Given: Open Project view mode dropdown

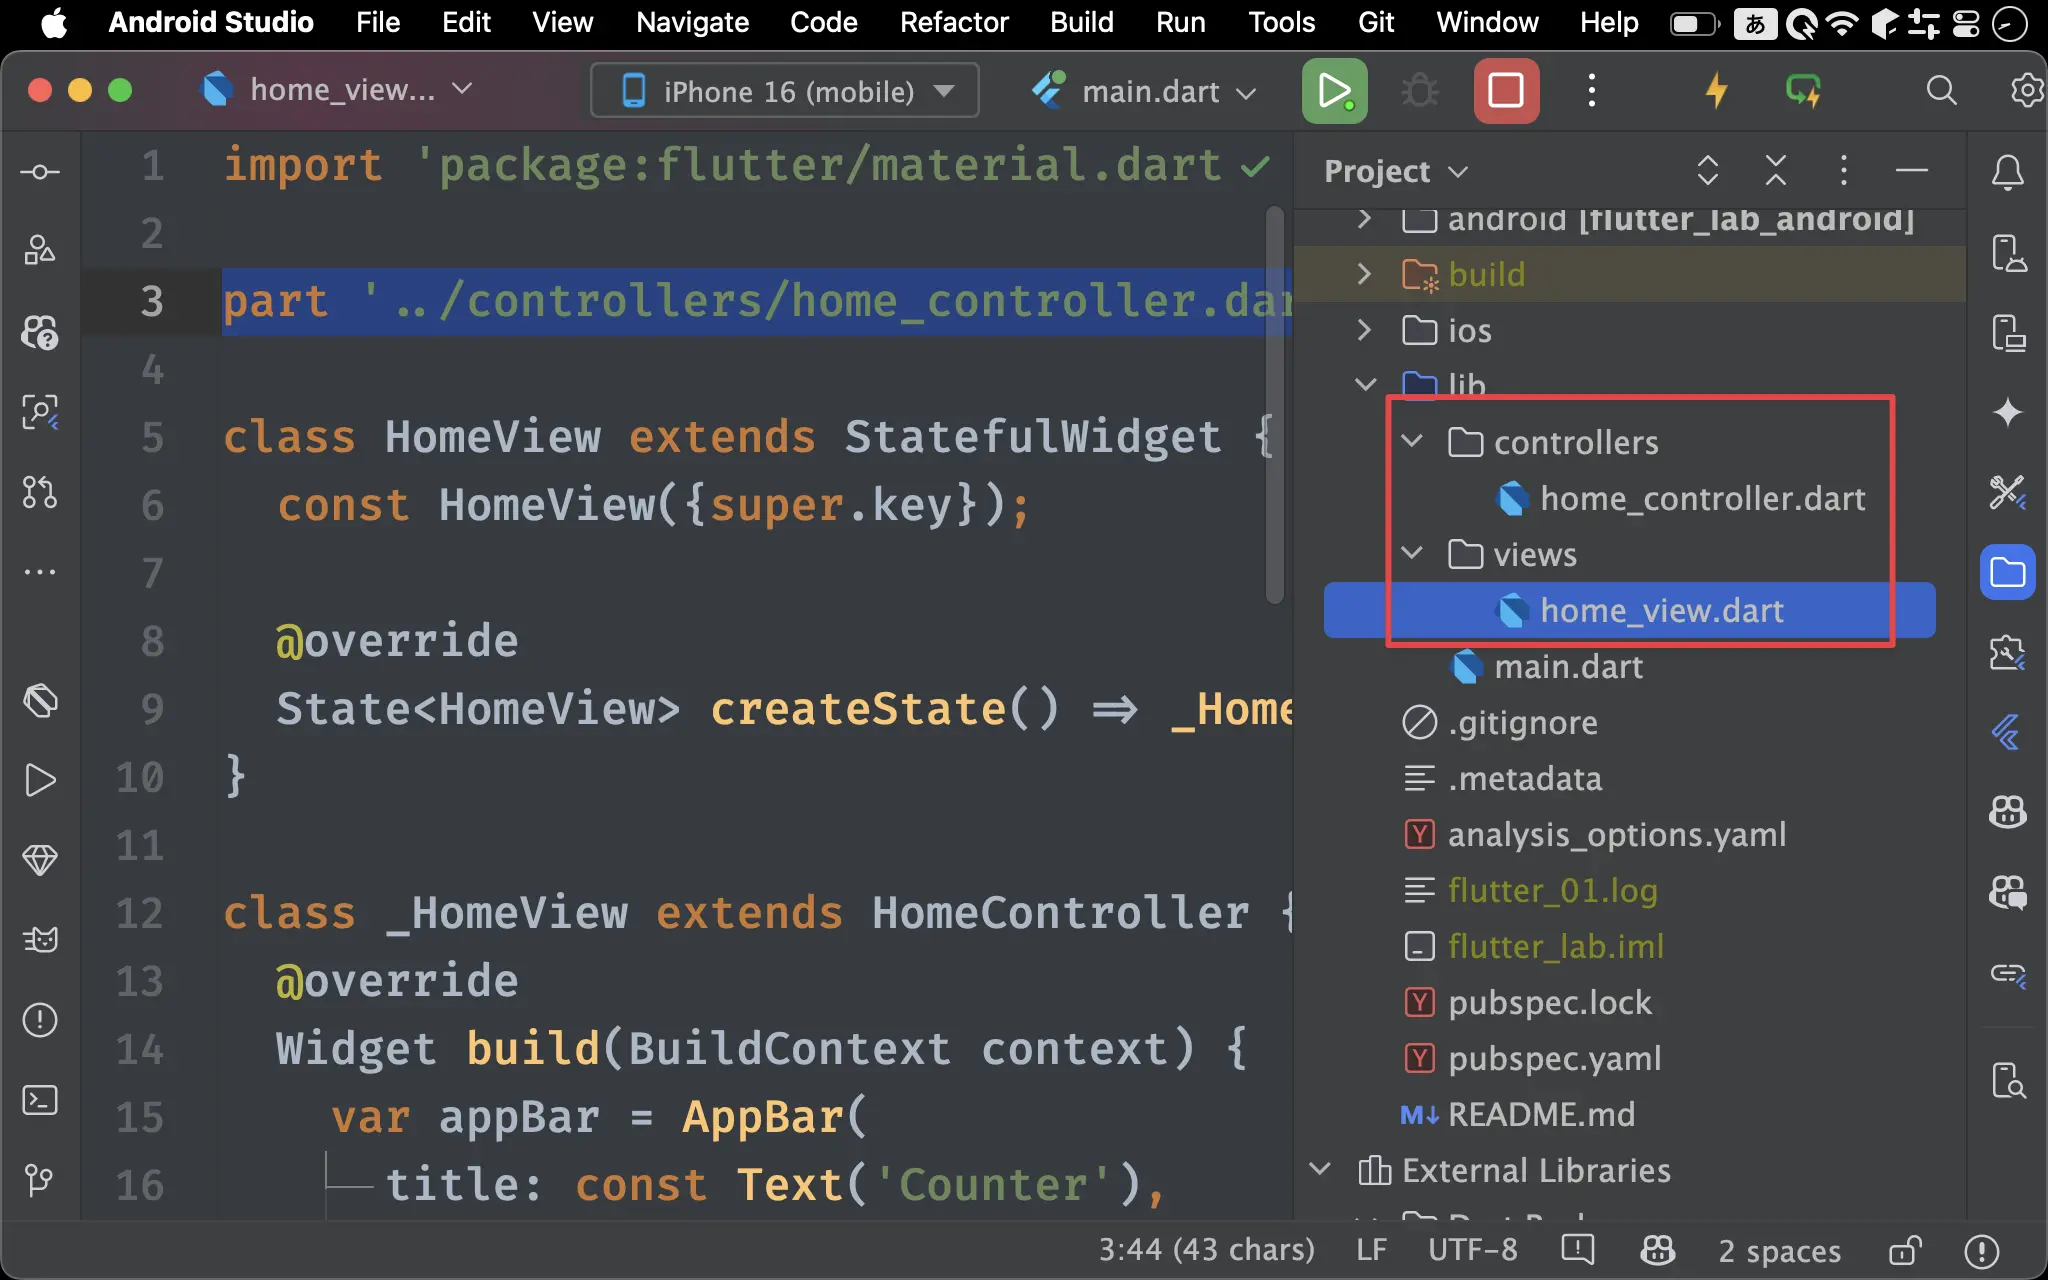Looking at the screenshot, I should [x=1396, y=171].
